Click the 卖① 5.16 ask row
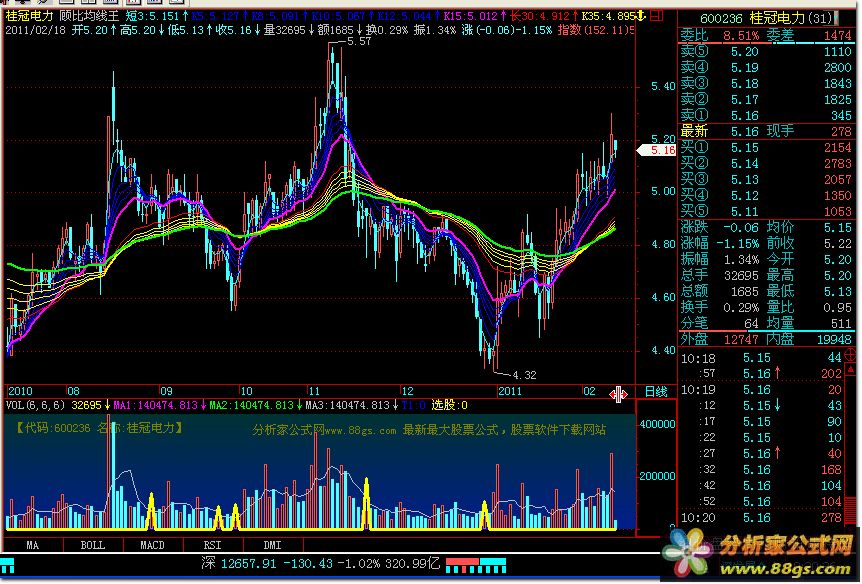The width and height of the screenshot is (862, 584). click(x=766, y=115)
